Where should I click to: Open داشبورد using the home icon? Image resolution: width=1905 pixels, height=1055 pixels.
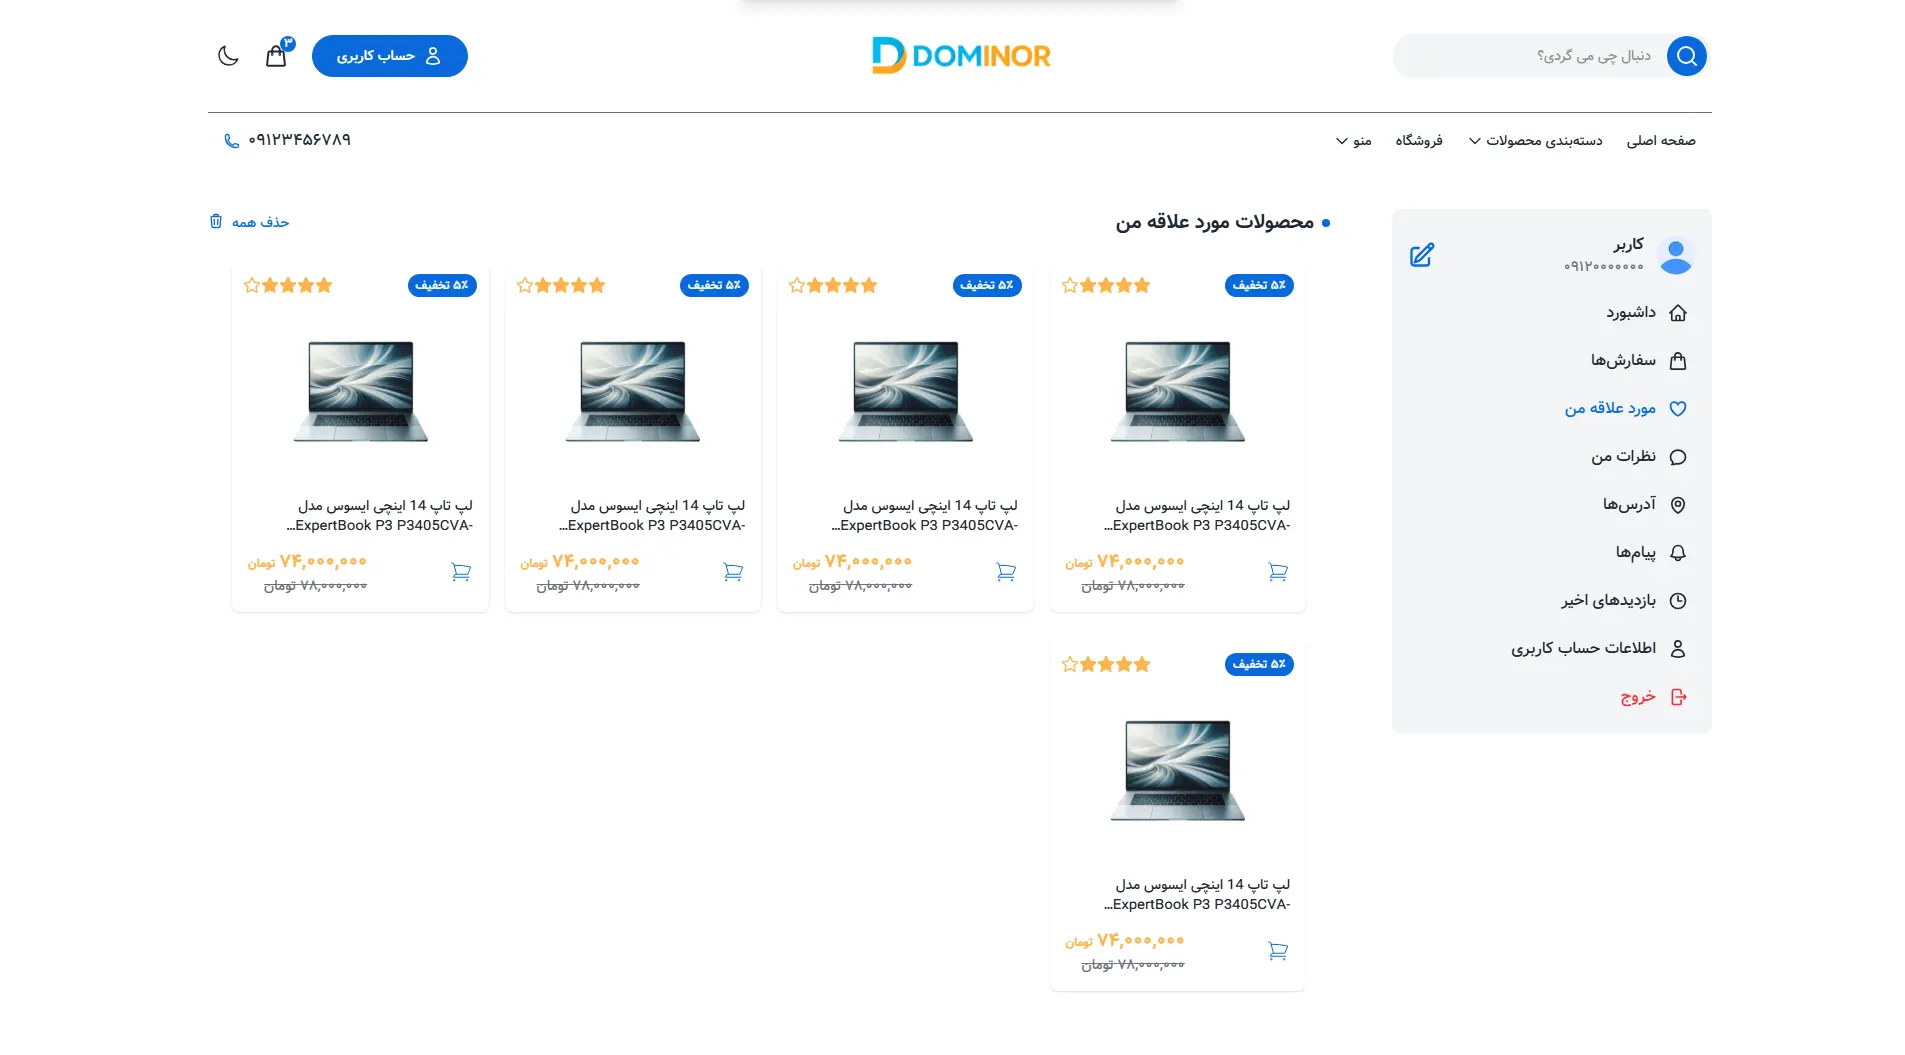(1679, 312)
